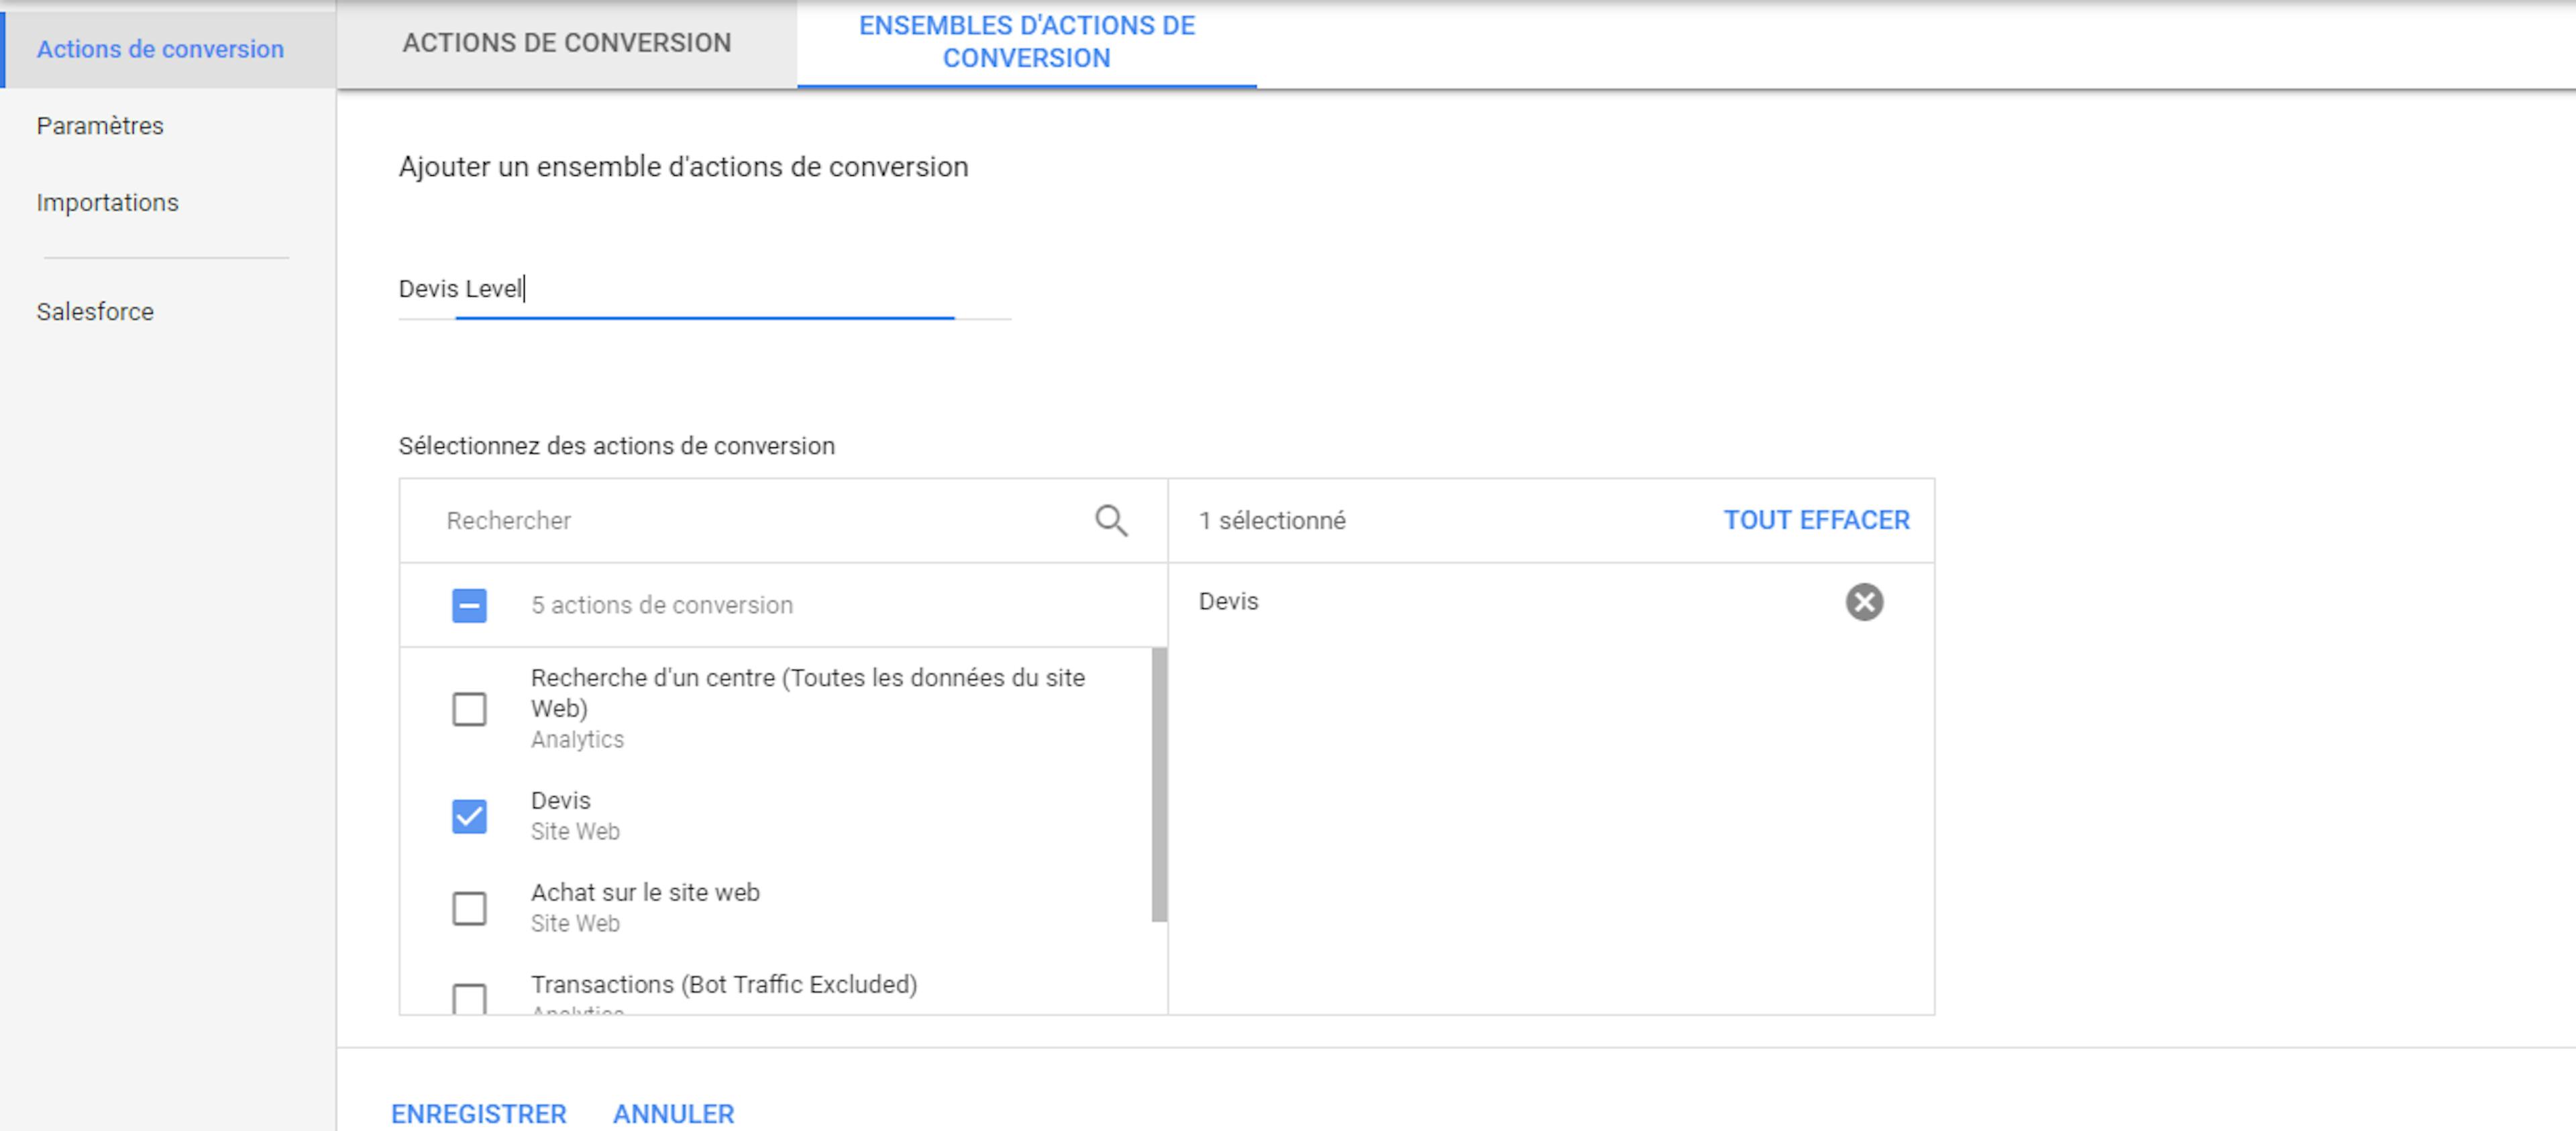Check Transactions (Bot Traffic Excluded) checkbox

click(469, 997)
